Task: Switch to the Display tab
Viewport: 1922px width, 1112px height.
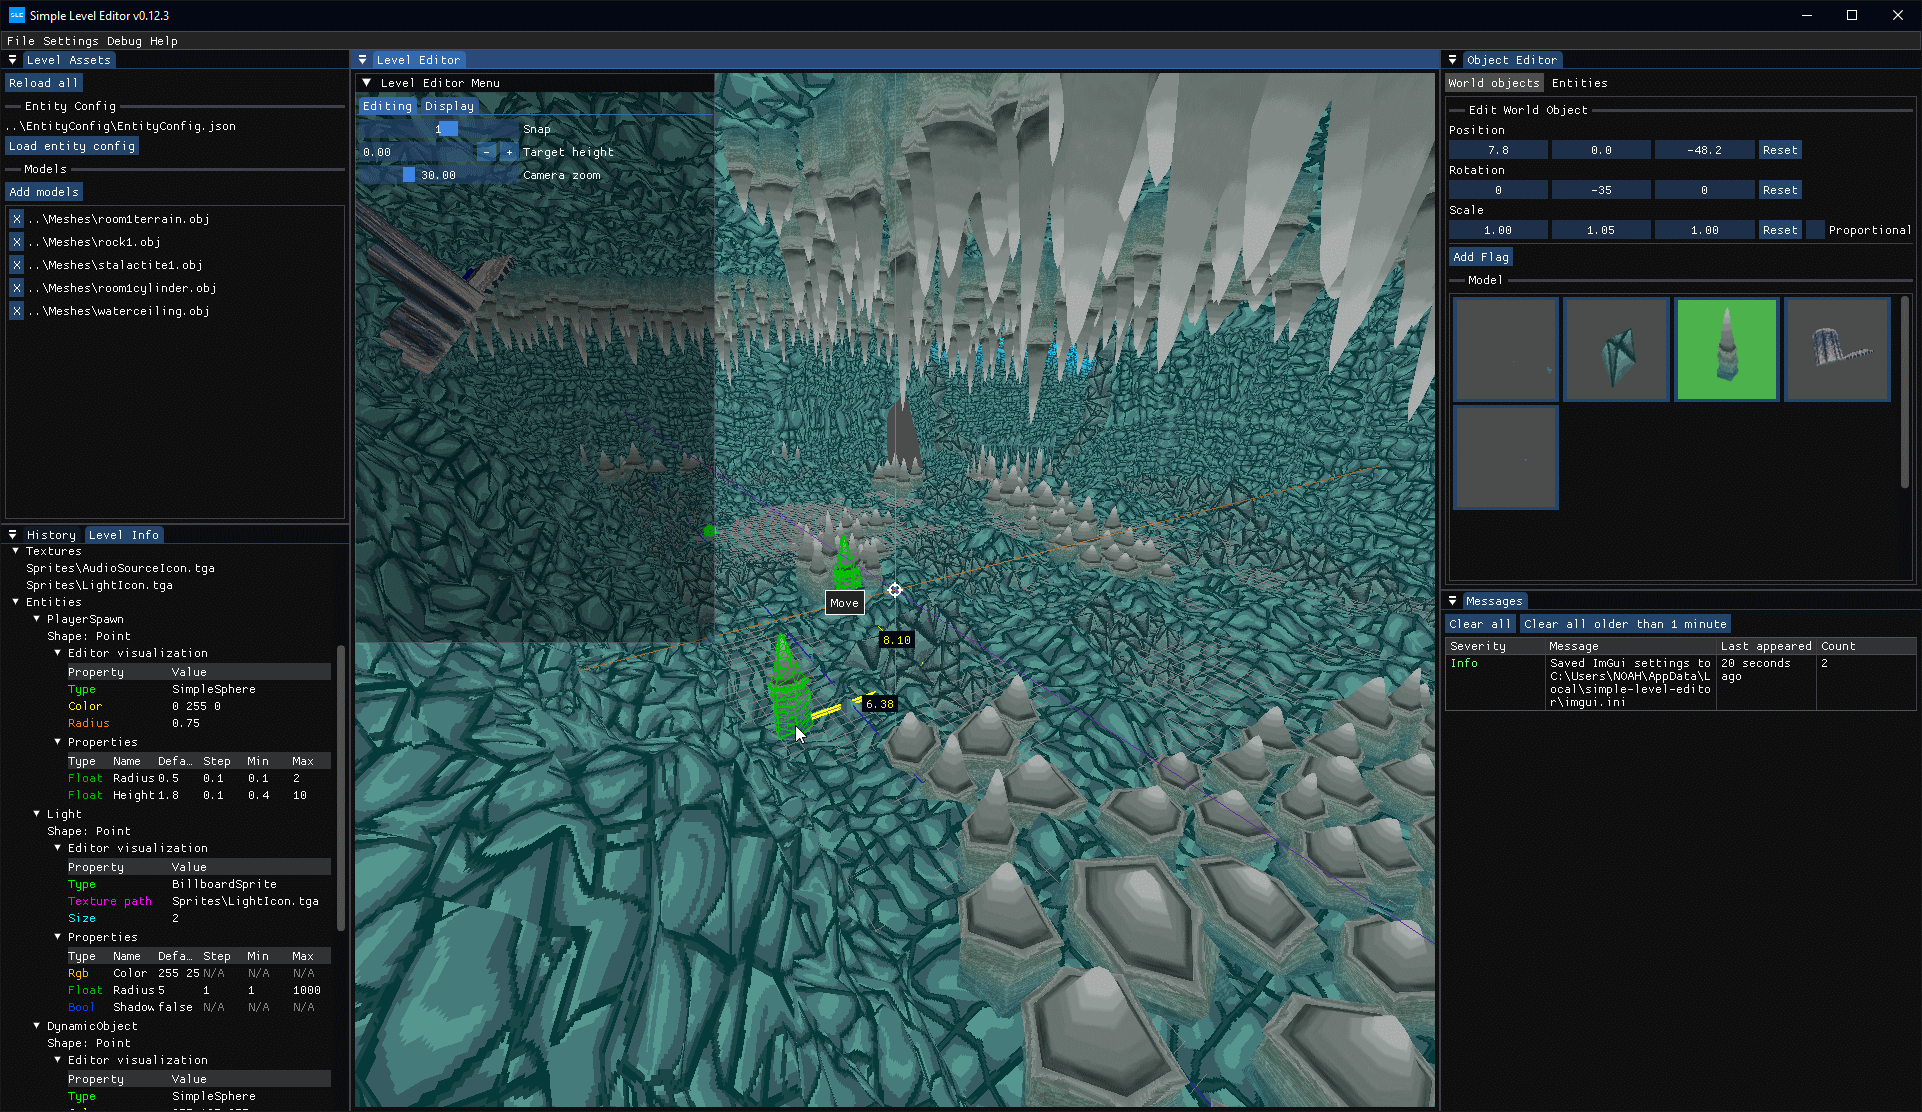Action: coord(449,106)
